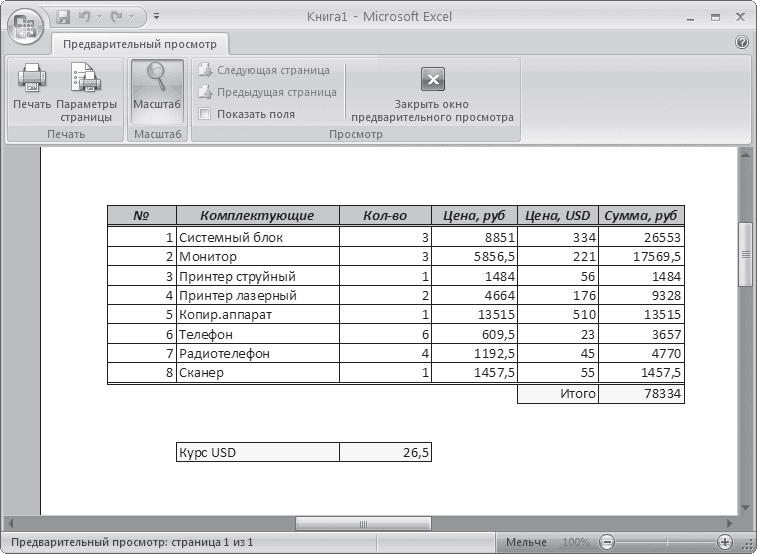
Task: Click the Redo arrow icon
Action: [x=117, y=17]
